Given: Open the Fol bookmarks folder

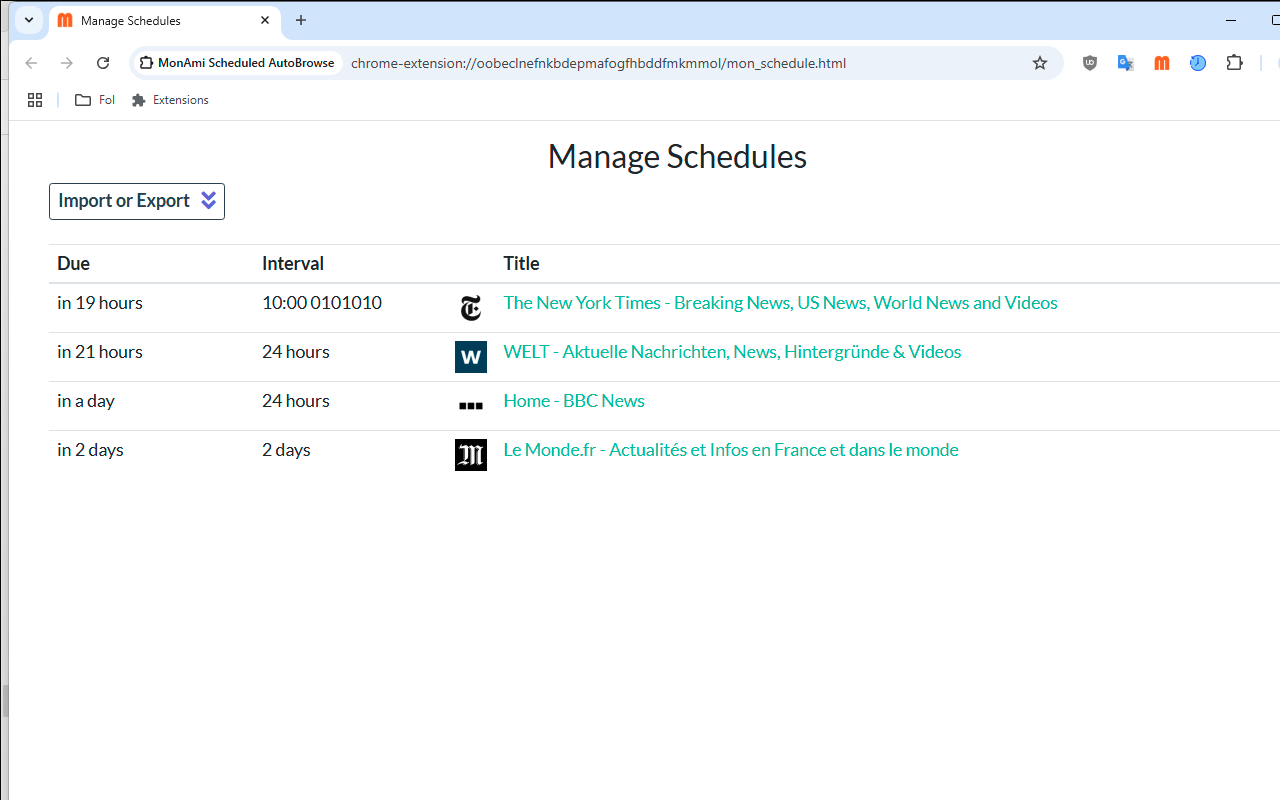Looking at the screenshot, I should (x=95, y=100).
